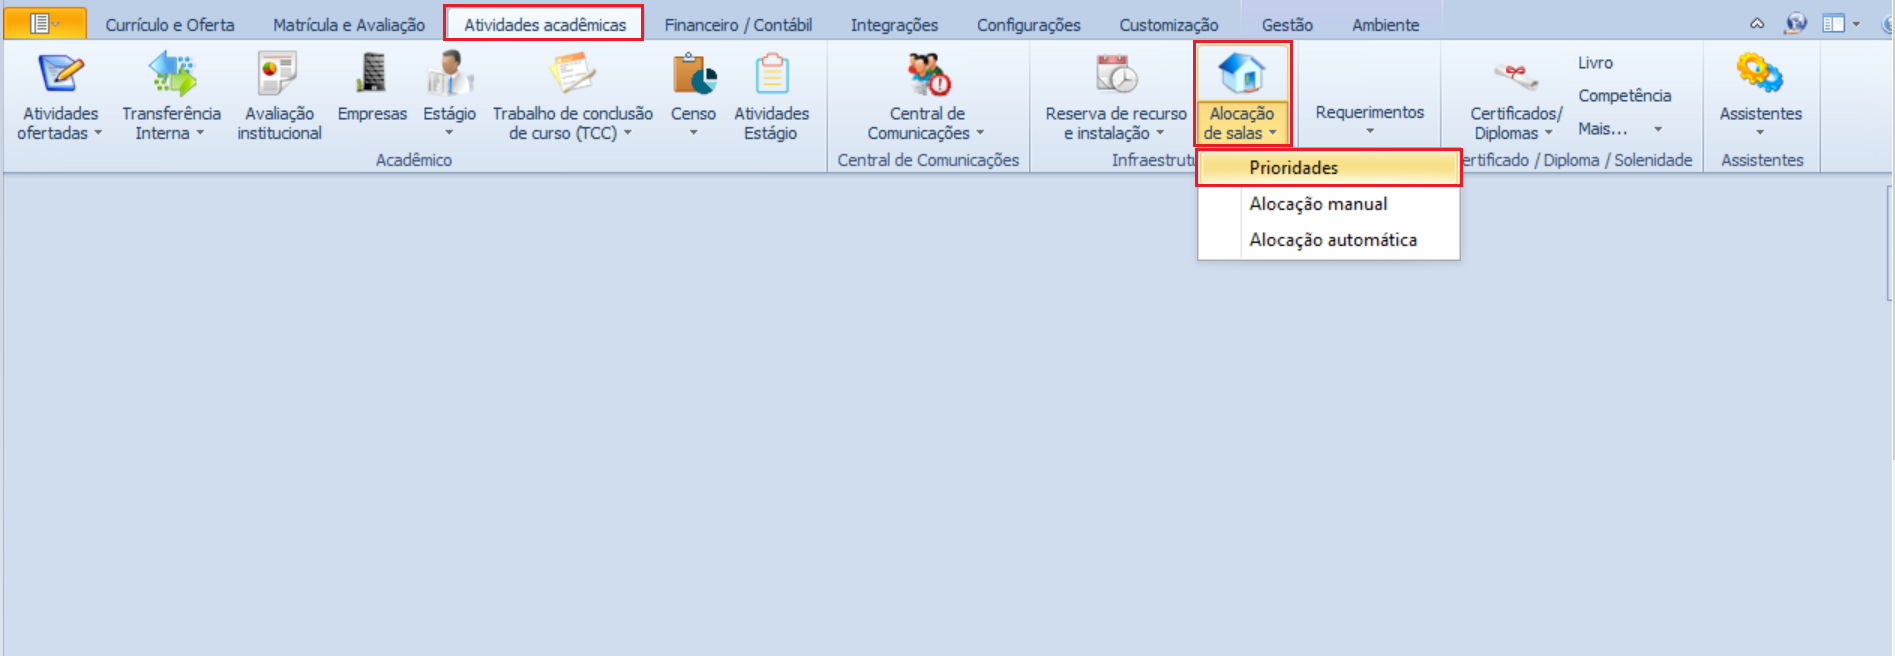Open the Integrações tab
Viewport: 1895px width, 656px height.
pos(894,25)
